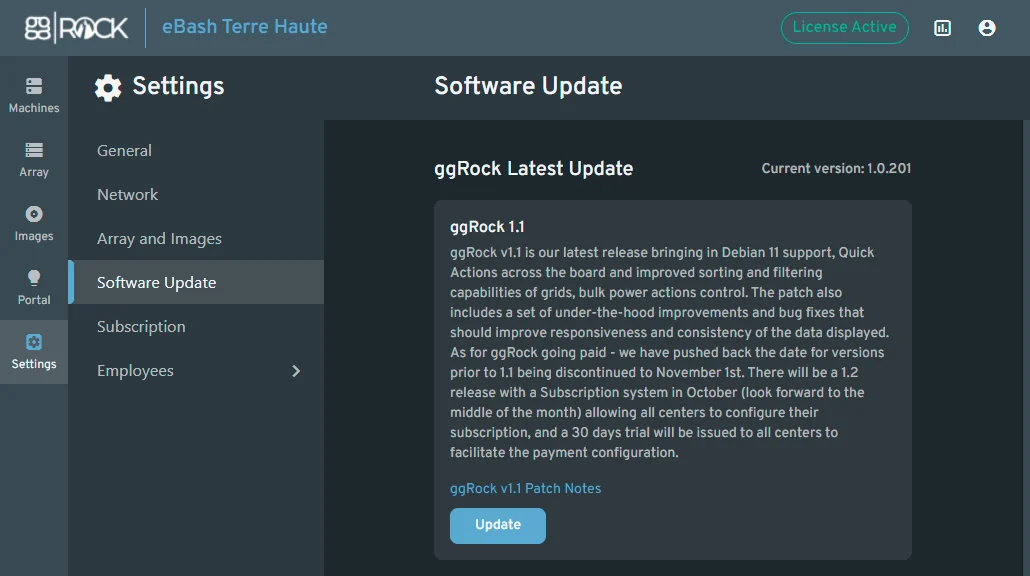
Task: Click the blue Update button
Action: click(x=497, y=525)
